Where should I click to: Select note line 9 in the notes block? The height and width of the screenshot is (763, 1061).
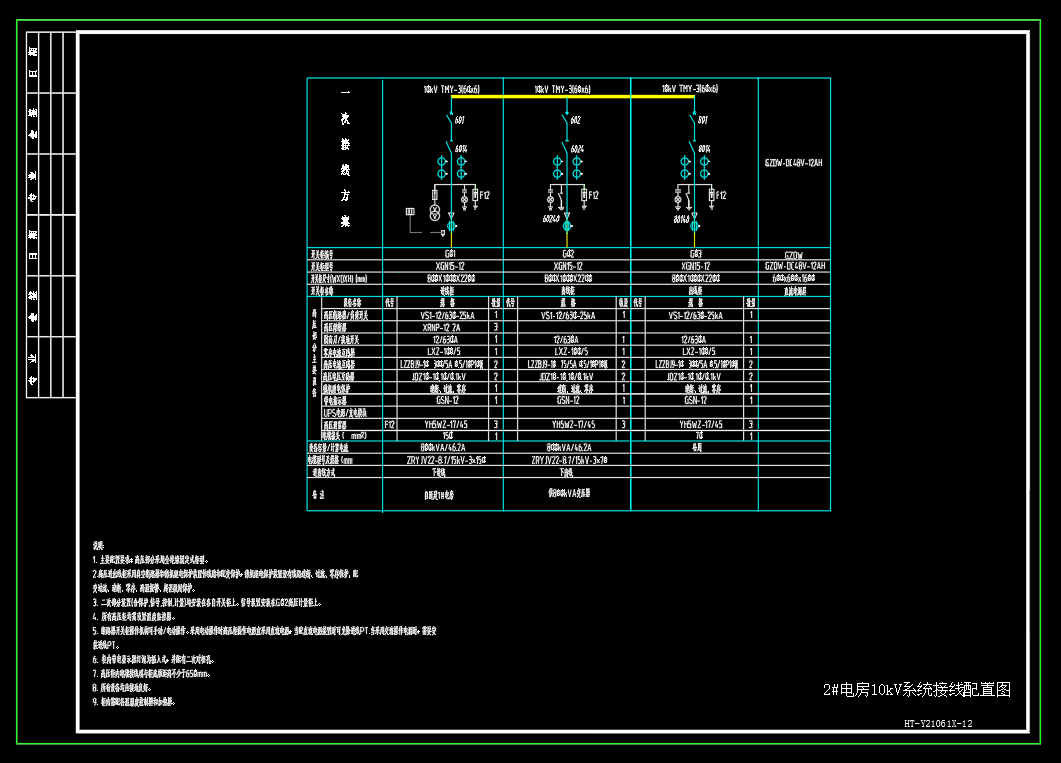[x=134, y=702]
